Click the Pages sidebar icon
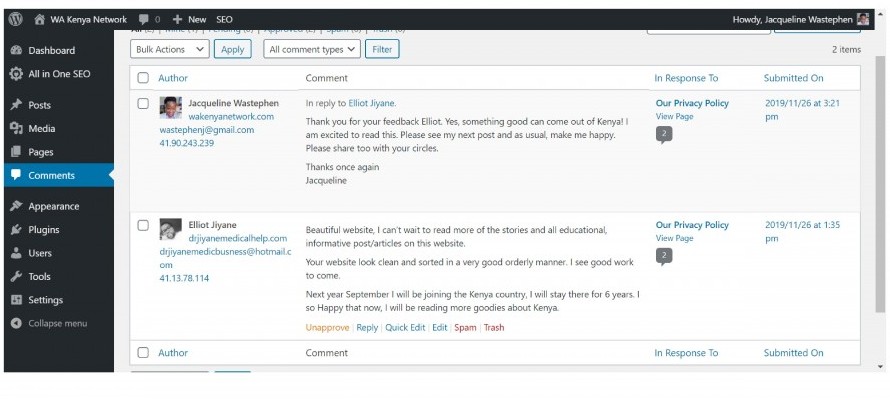Image resolution: width=890 pixels, height=400 pixels. pos(16,152)
